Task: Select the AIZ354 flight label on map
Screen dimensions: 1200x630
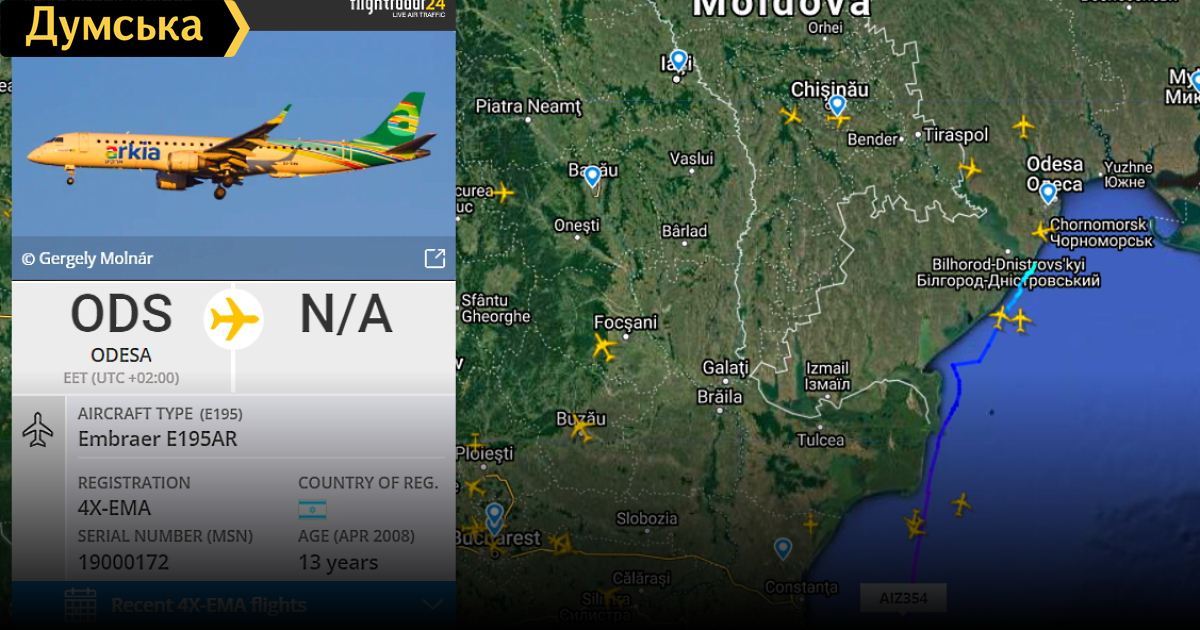Action: pos(902,599)
